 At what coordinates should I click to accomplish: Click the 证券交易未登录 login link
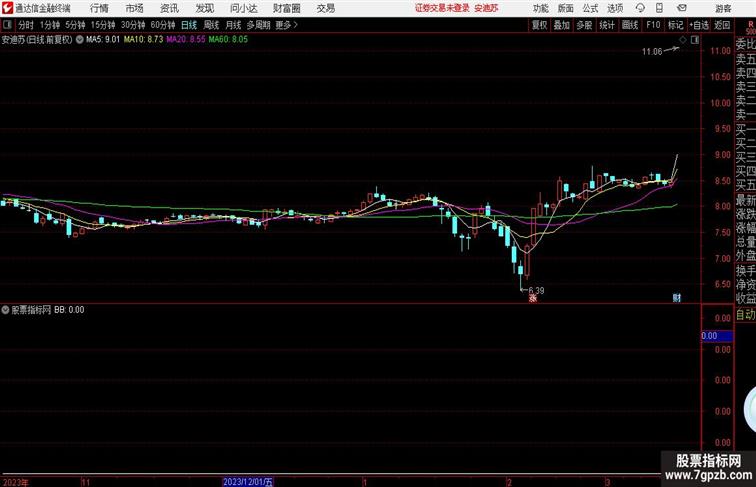442,8
